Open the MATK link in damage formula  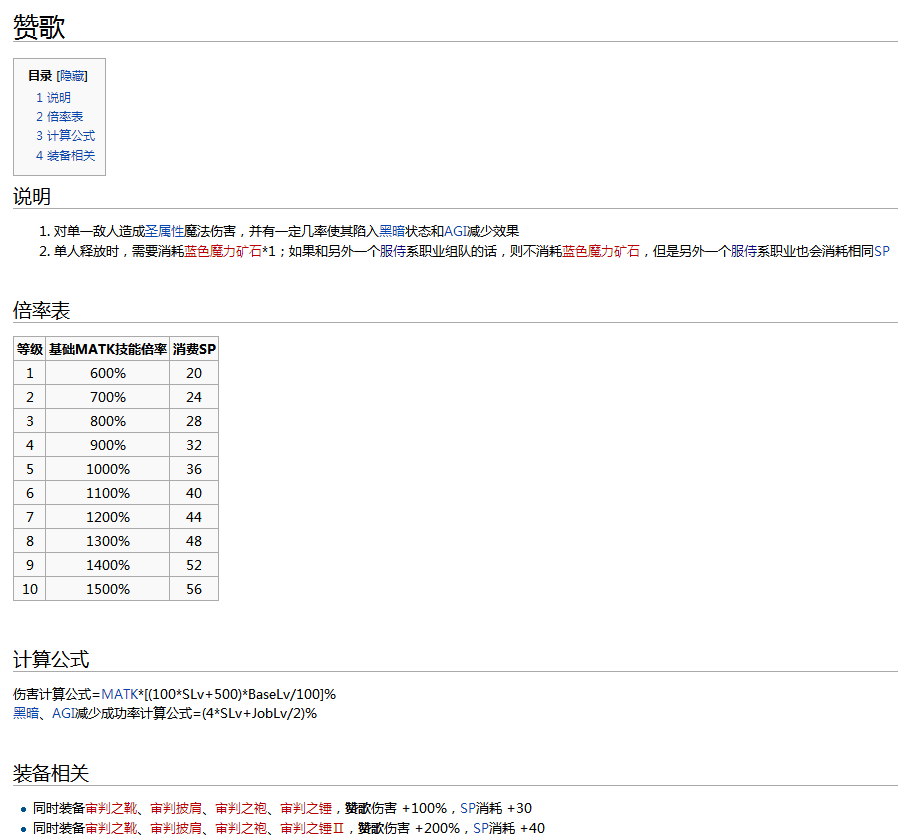120,694
